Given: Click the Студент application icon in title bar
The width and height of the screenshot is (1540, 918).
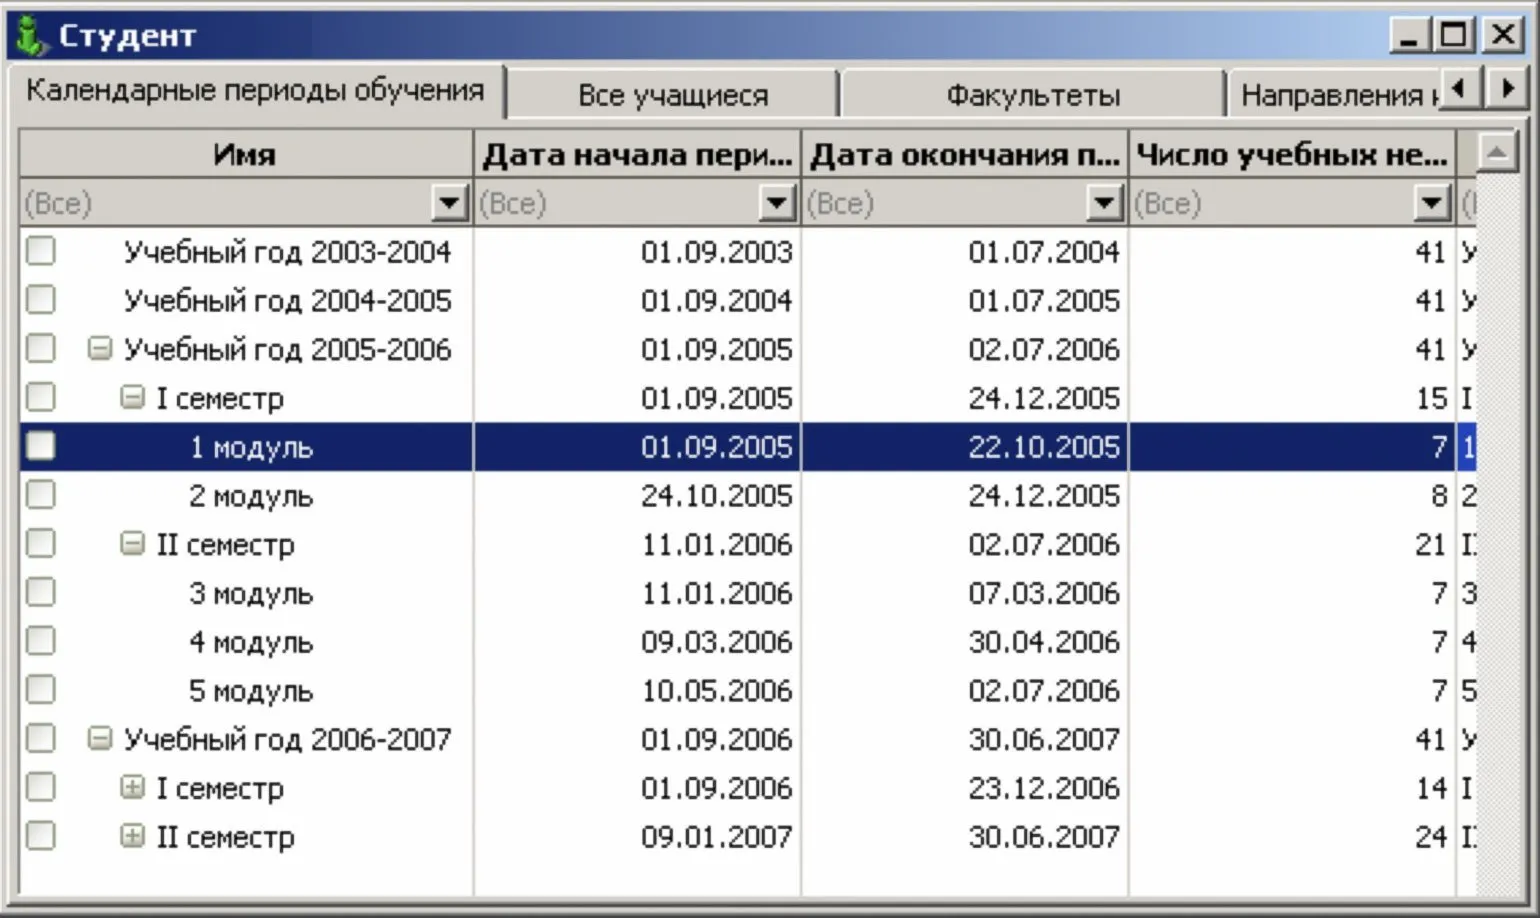Looking at the screenshot, I should pos(30,36).
